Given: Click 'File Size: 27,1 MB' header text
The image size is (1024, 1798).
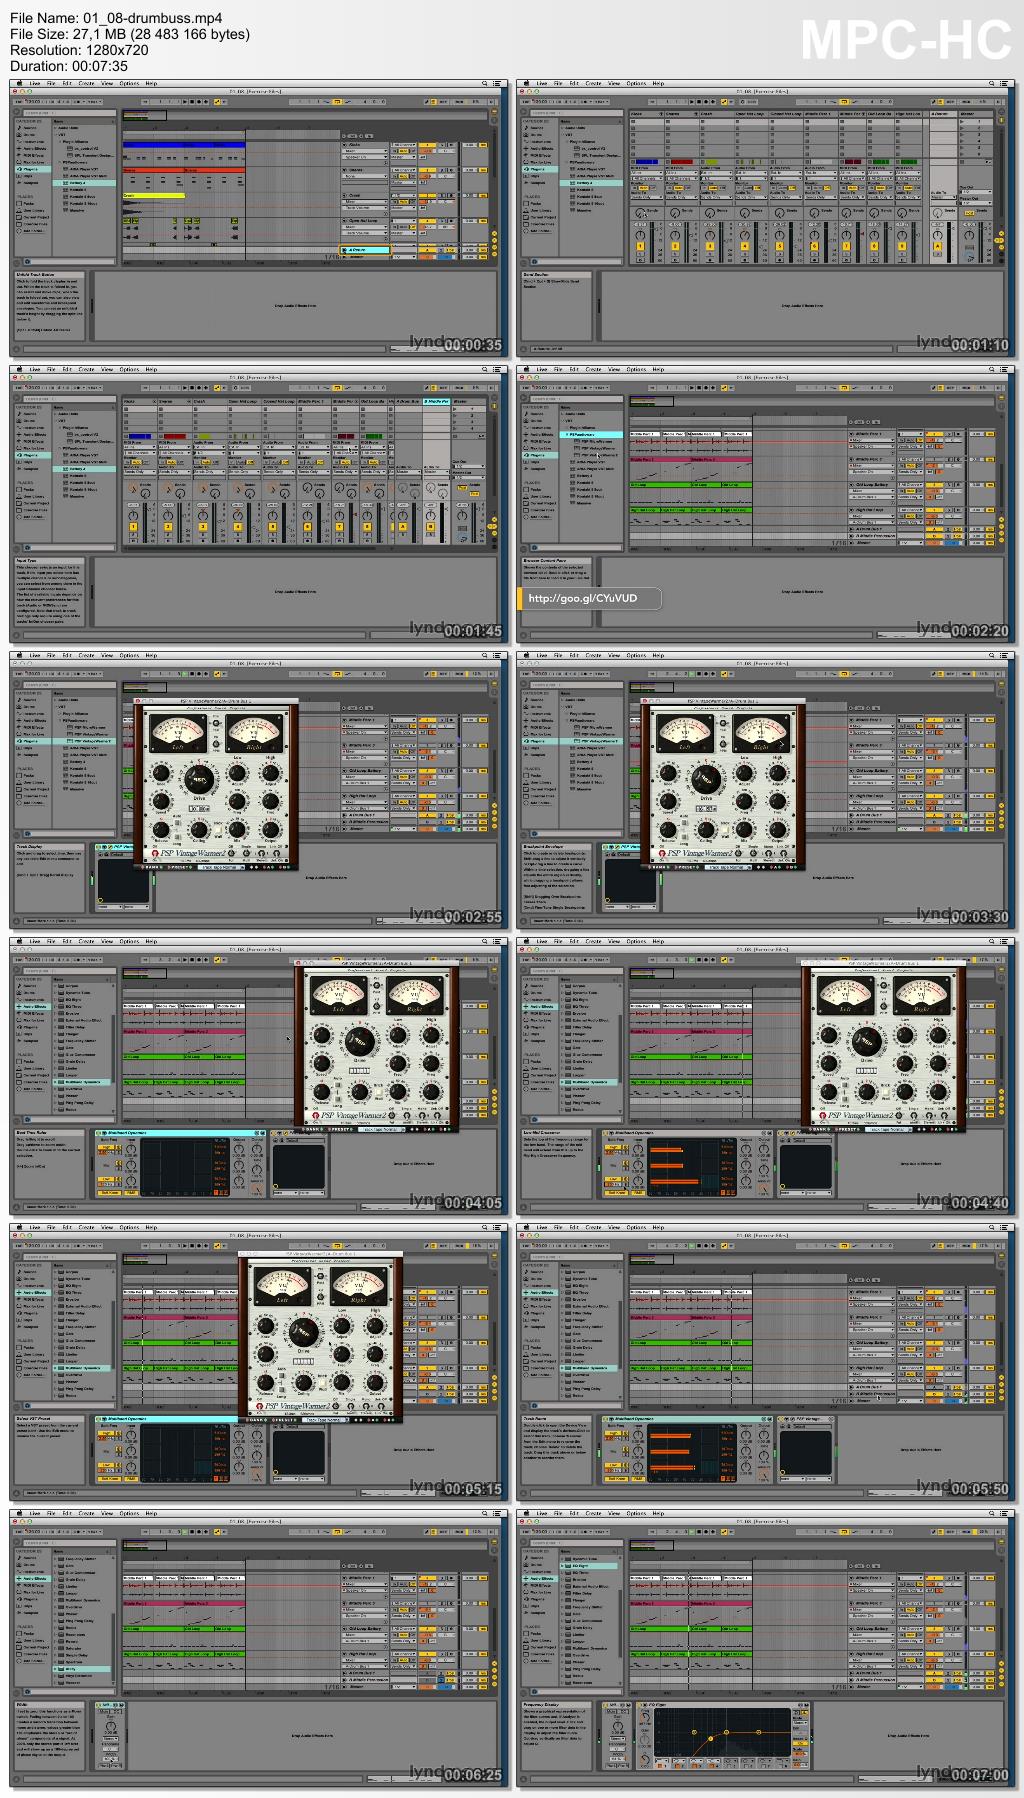Looking at the screenshot, I should [x=130, y=34].
